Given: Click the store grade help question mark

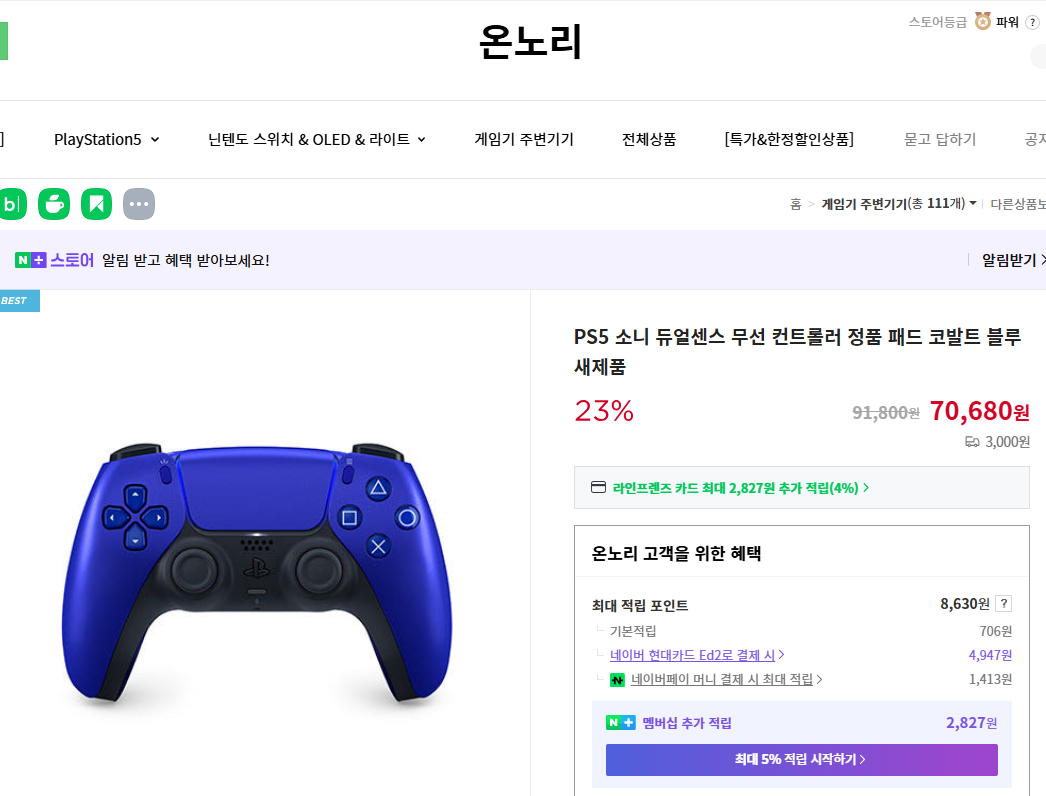Looking at the screenshot, I should tap(1032, 22).
